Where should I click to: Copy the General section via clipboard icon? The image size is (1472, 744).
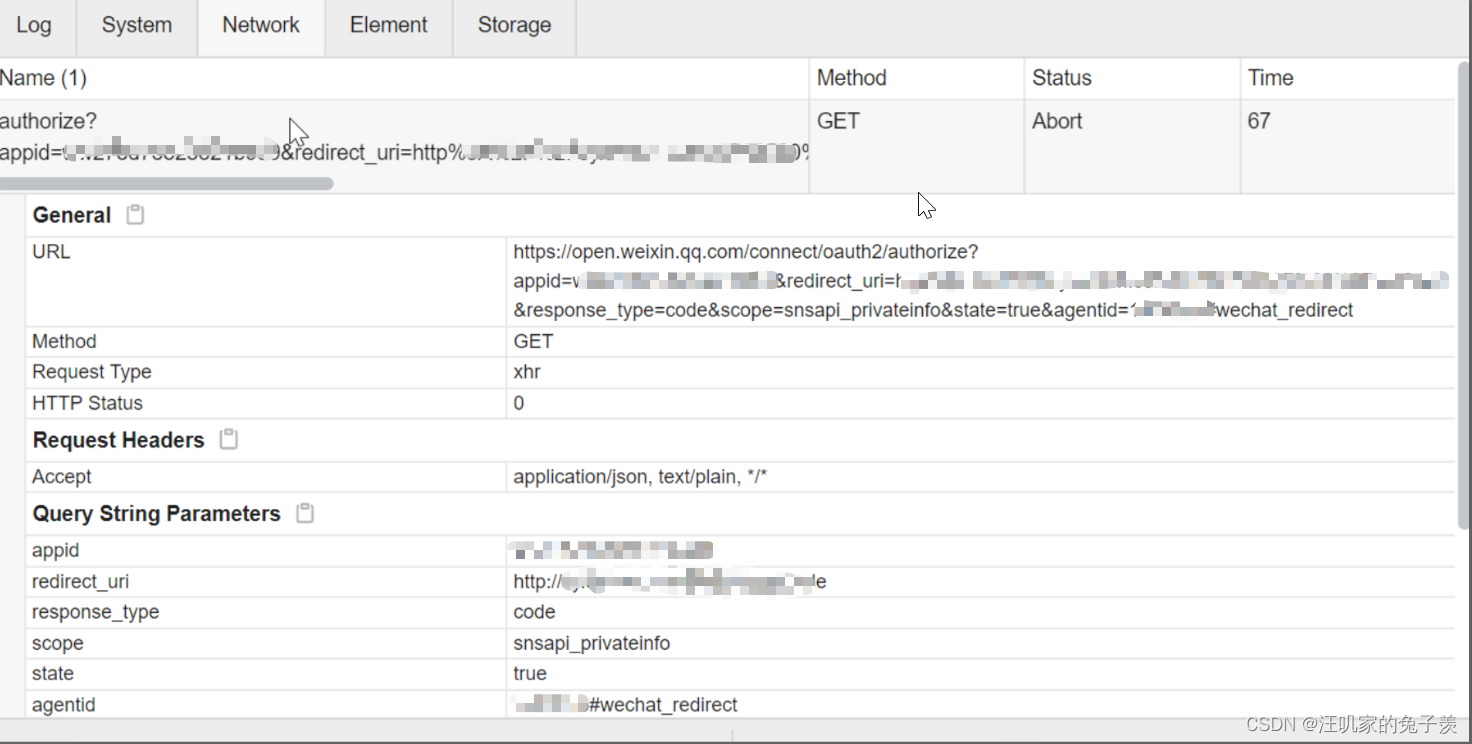click(135, 215)
